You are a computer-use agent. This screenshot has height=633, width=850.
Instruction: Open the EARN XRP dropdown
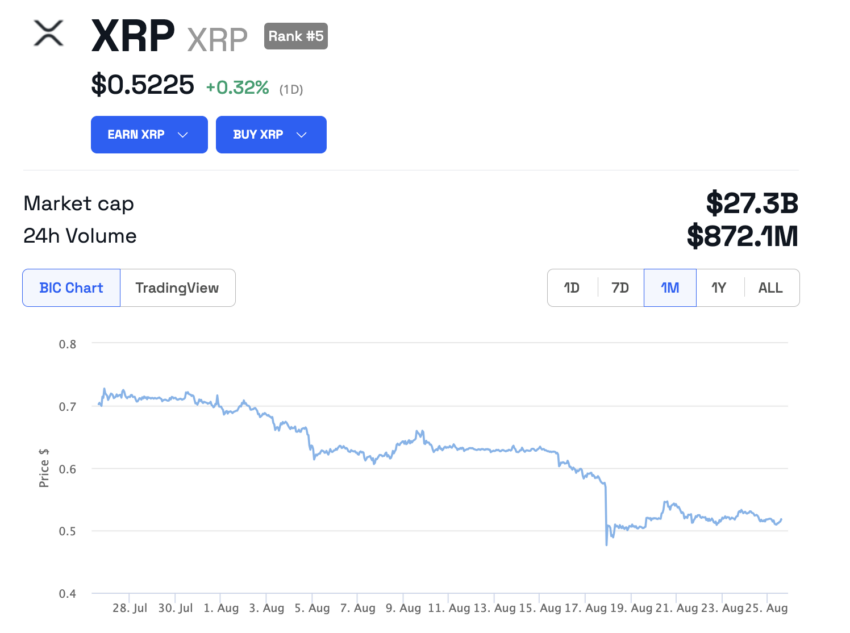point(148,134)
